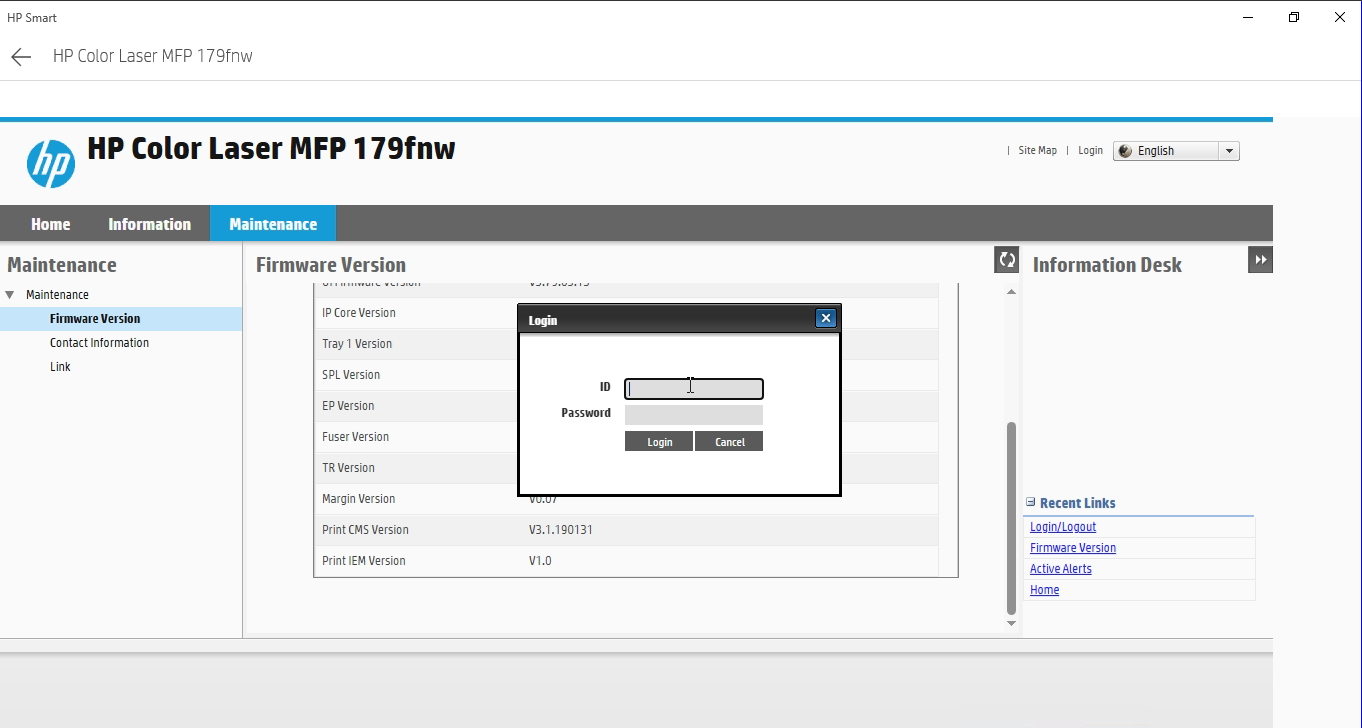This screenshot has width=1362, height=728.
Task: Open the English language dropdown
Action: pos(1176,151)
